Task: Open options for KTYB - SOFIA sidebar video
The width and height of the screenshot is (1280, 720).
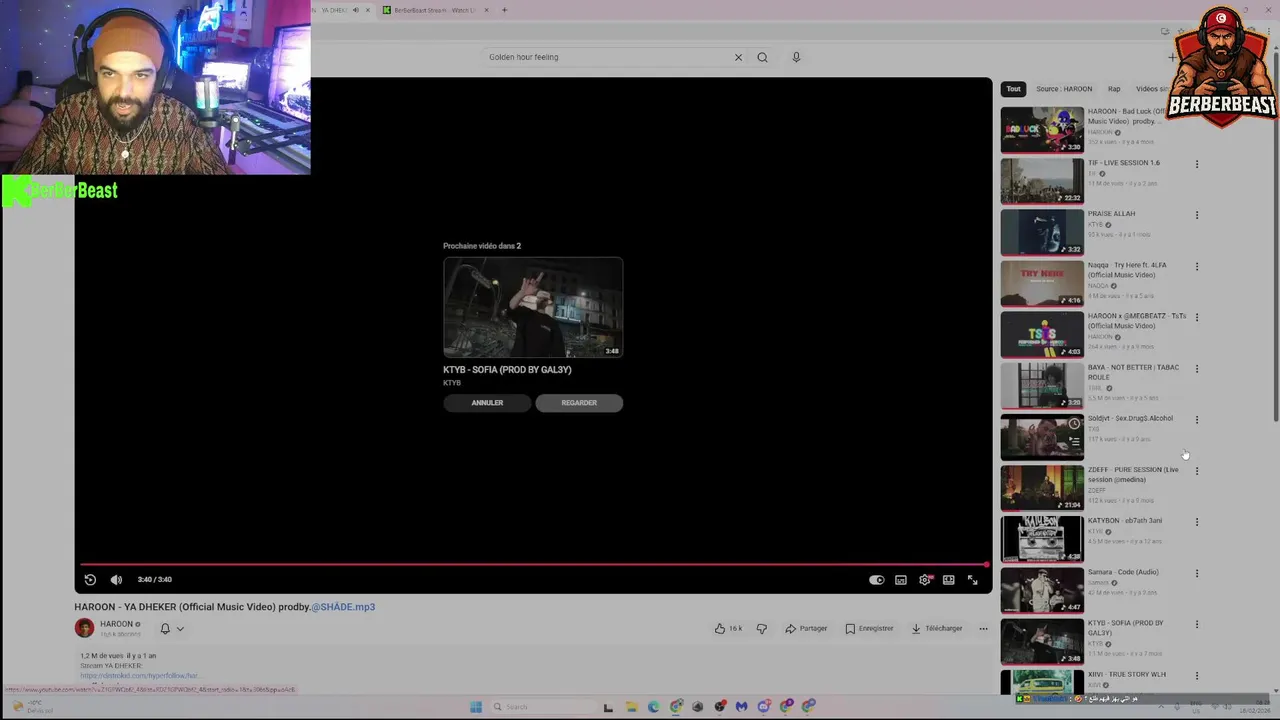Action: [x=1196, y=625]
